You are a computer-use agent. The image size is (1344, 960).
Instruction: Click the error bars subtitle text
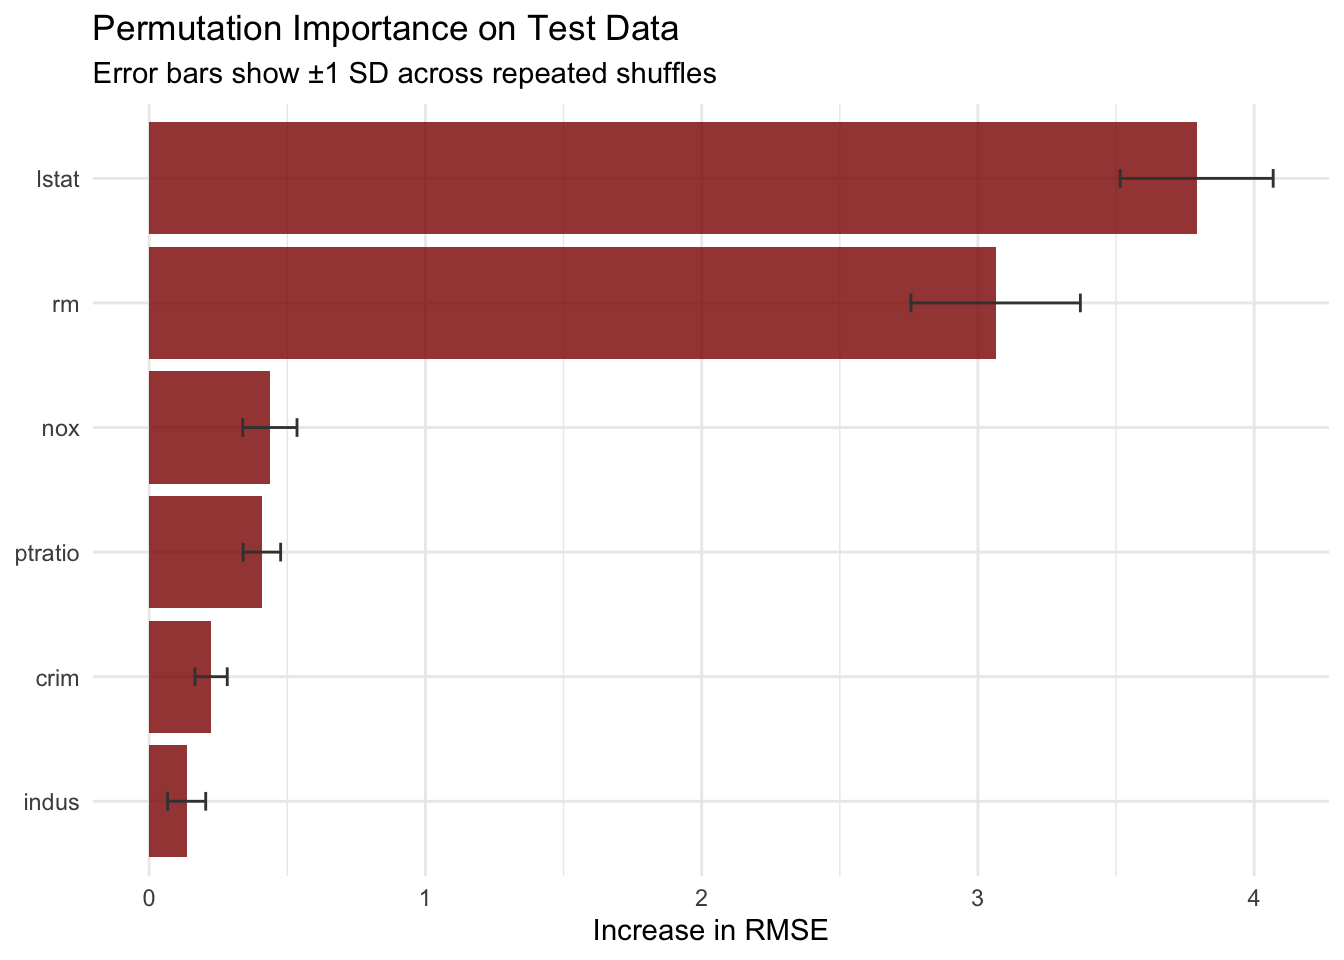coord(404,74)
